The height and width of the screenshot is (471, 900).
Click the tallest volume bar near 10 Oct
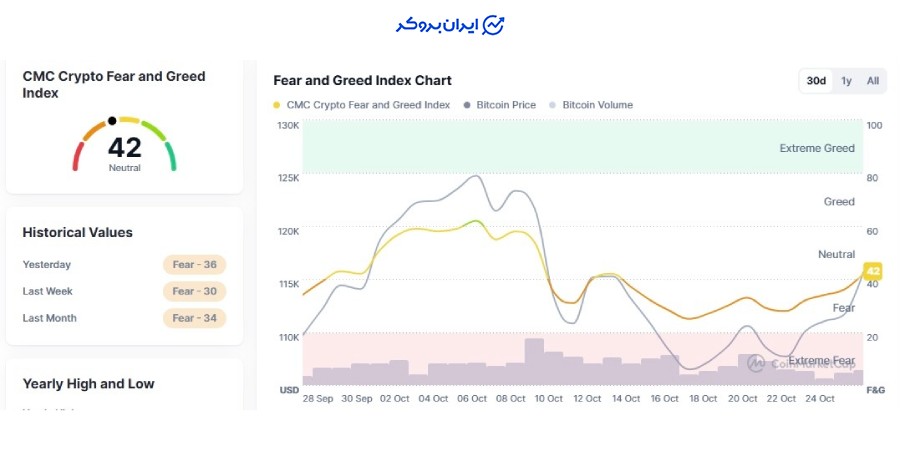(x=534, y=362)
